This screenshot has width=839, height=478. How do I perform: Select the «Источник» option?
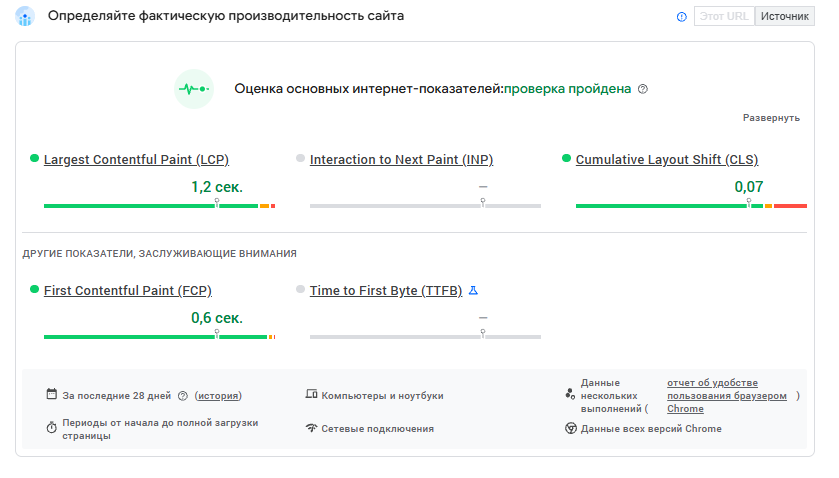[x=784, y=17]
